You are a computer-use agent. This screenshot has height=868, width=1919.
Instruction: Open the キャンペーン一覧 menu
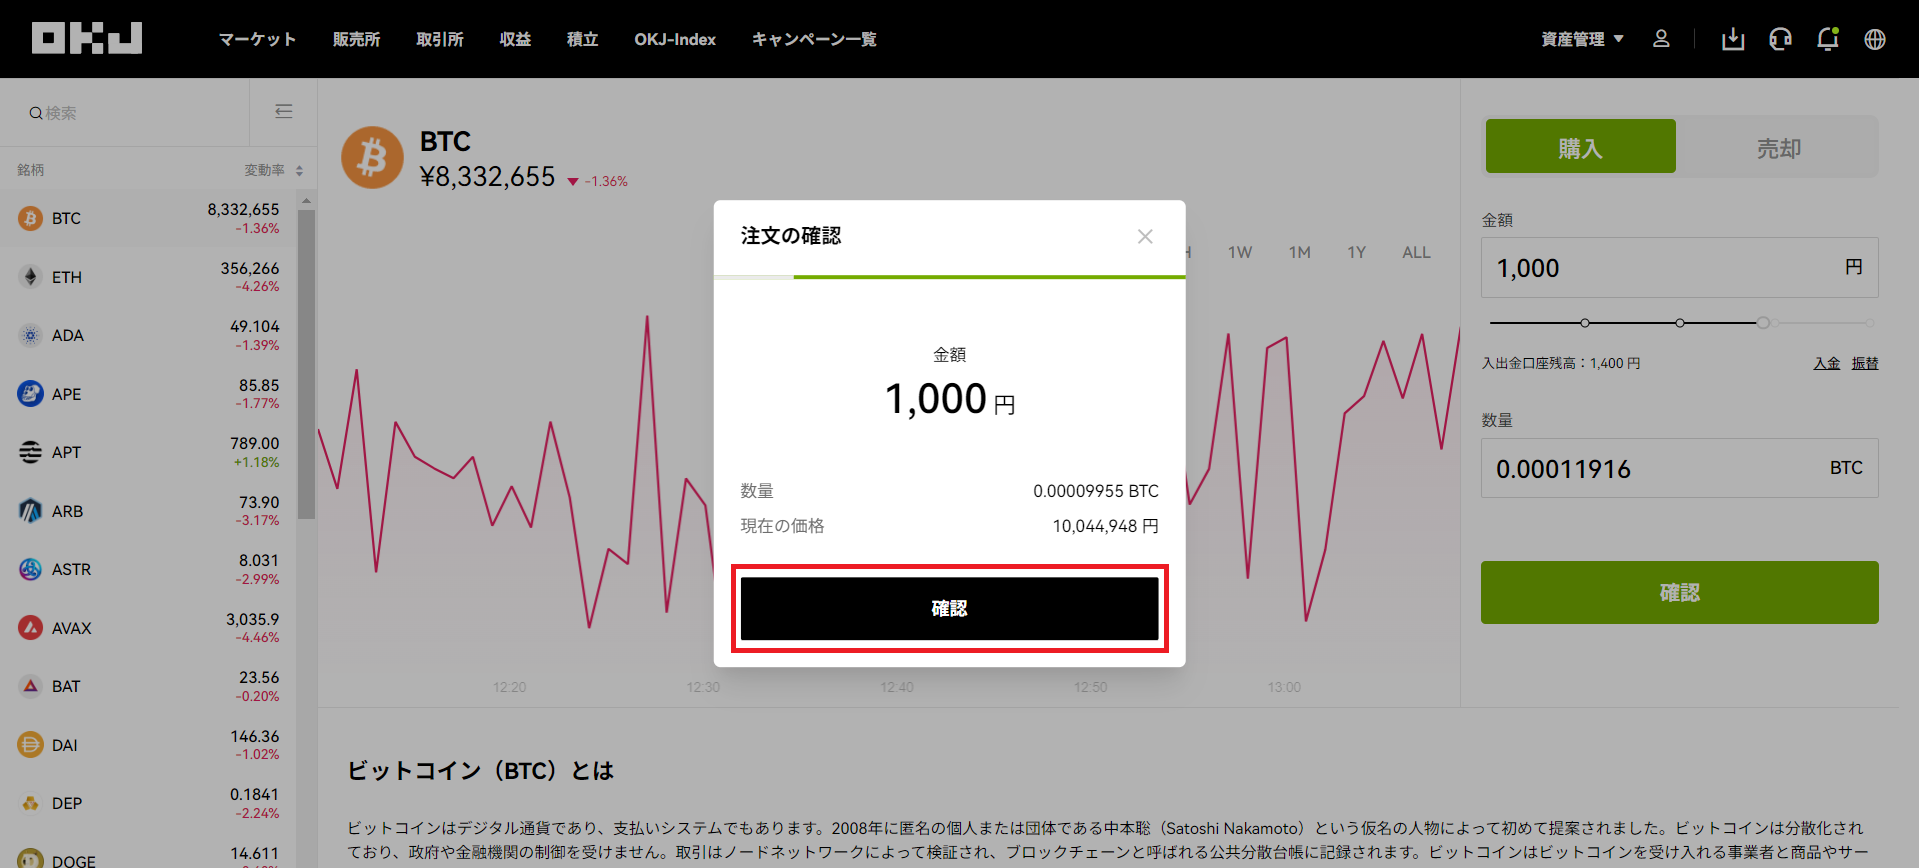(814, 39)
